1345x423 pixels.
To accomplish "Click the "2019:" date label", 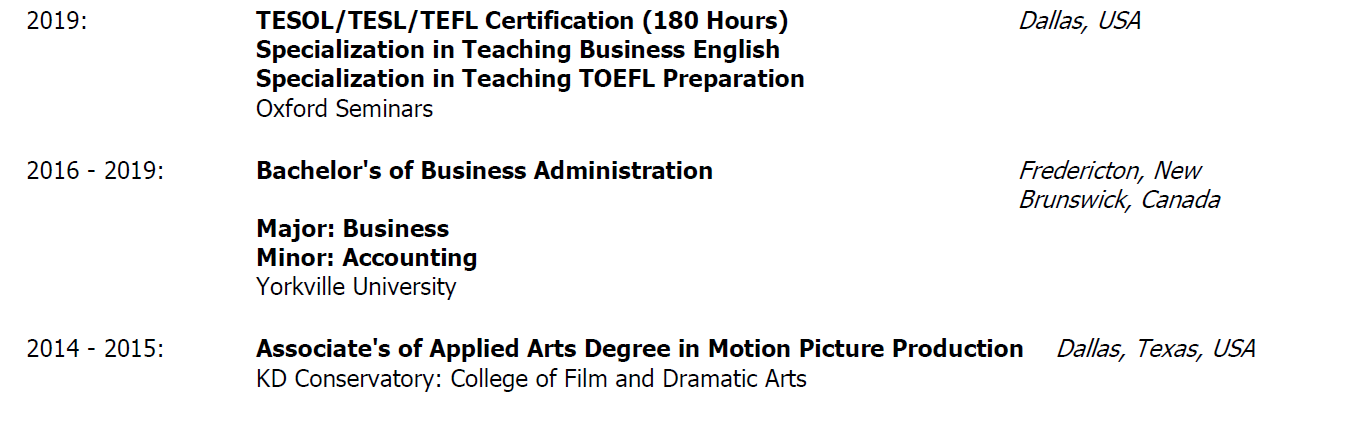I will (x=57, y=20).
